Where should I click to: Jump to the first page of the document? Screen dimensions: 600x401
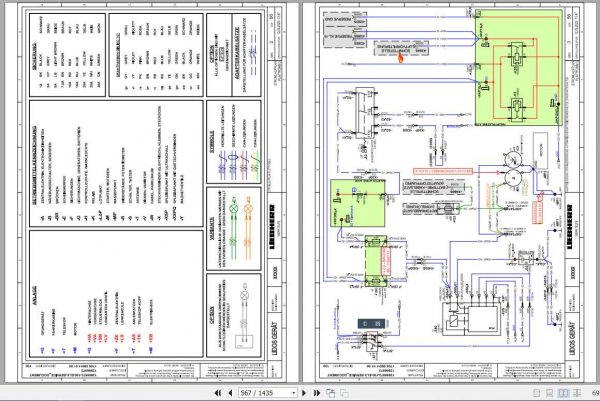click(218, 393)
